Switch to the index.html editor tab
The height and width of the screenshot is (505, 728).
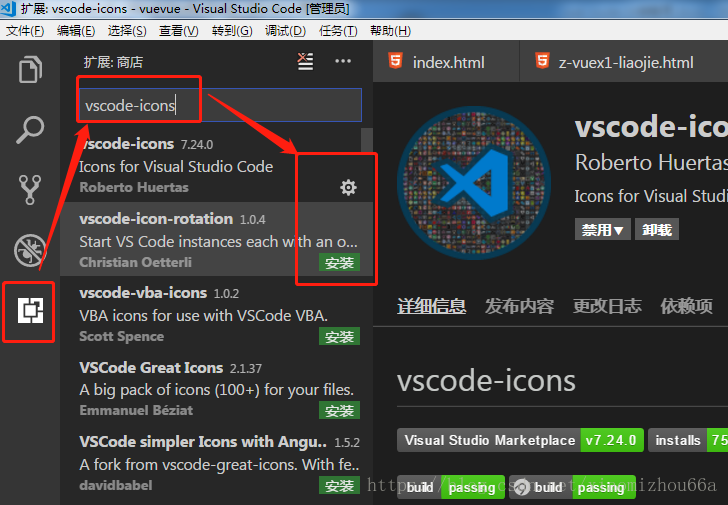coord(446,61)
